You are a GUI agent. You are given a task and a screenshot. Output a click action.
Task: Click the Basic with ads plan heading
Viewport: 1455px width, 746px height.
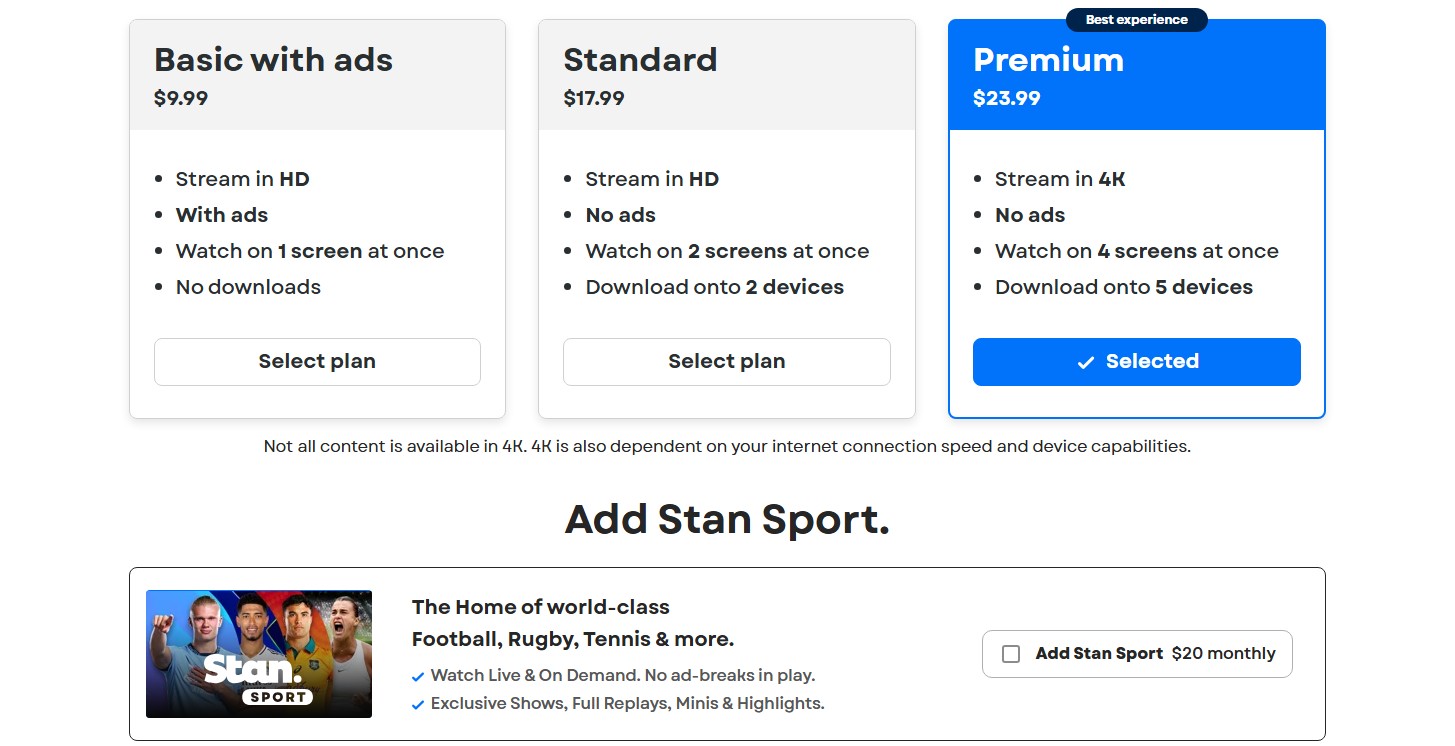[x=273, y=60]
